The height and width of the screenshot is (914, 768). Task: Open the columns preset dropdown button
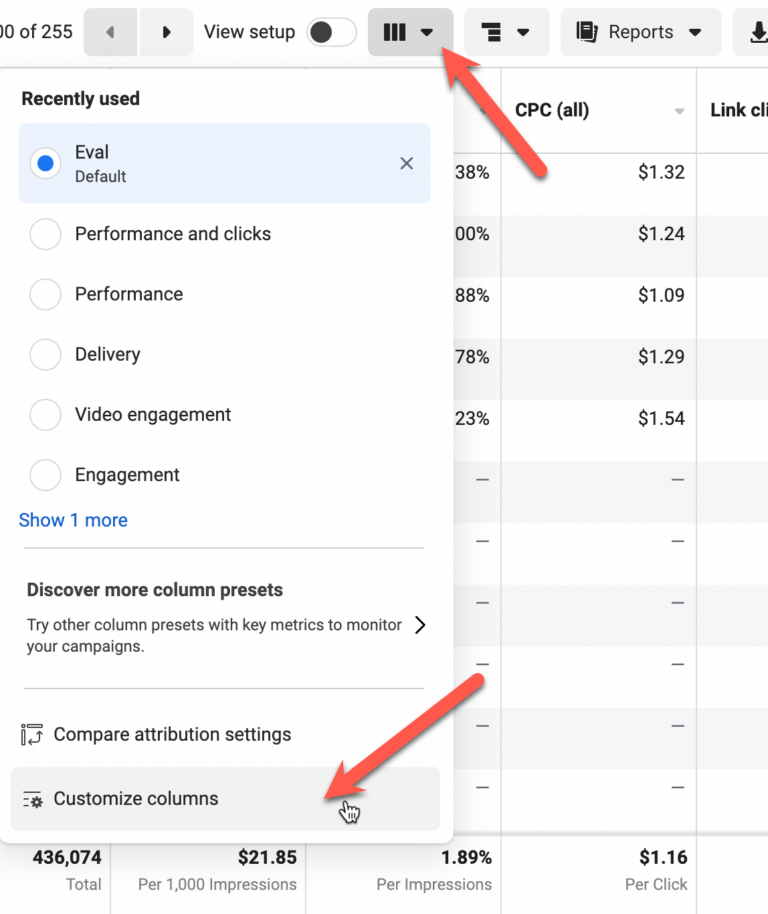point(409,32)
